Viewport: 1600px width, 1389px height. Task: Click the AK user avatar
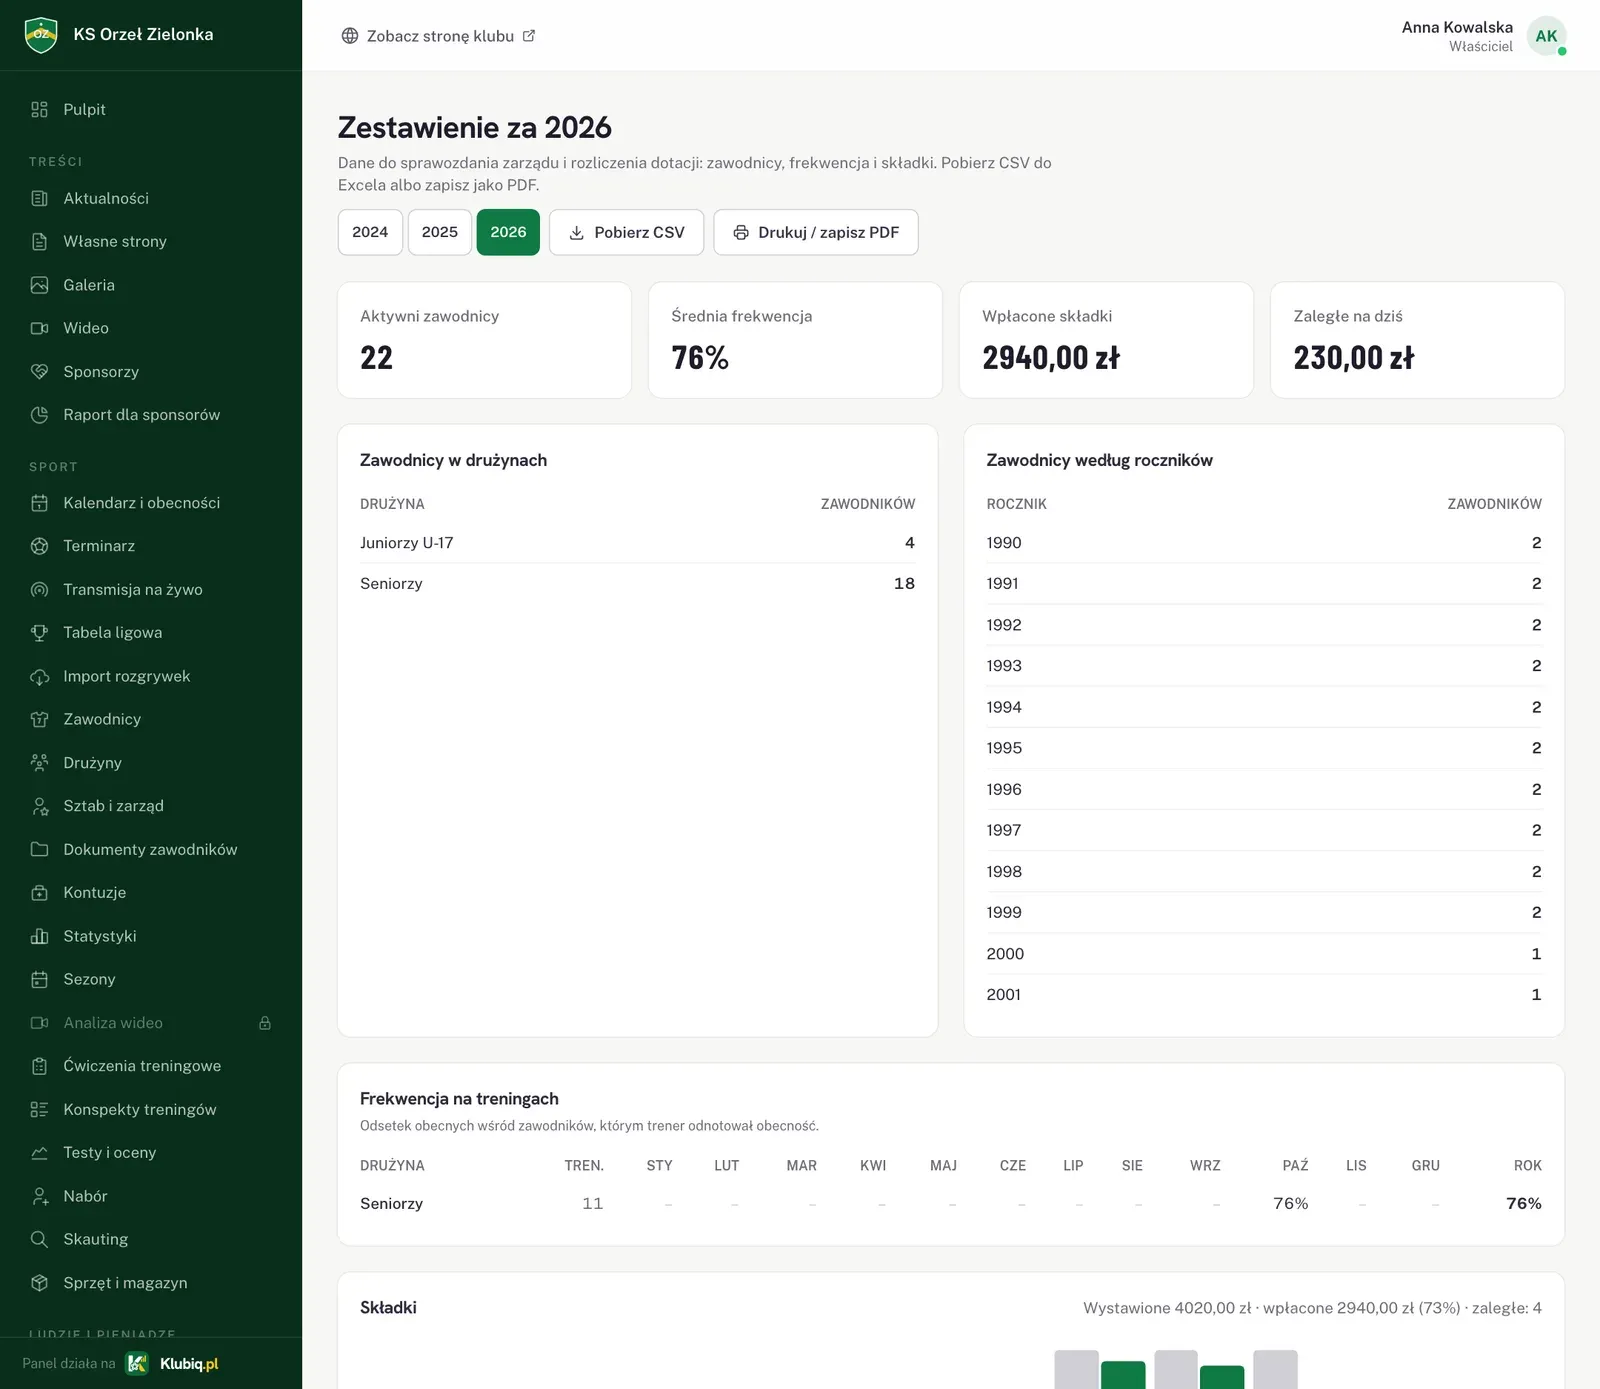click(x=1546, y=36)
